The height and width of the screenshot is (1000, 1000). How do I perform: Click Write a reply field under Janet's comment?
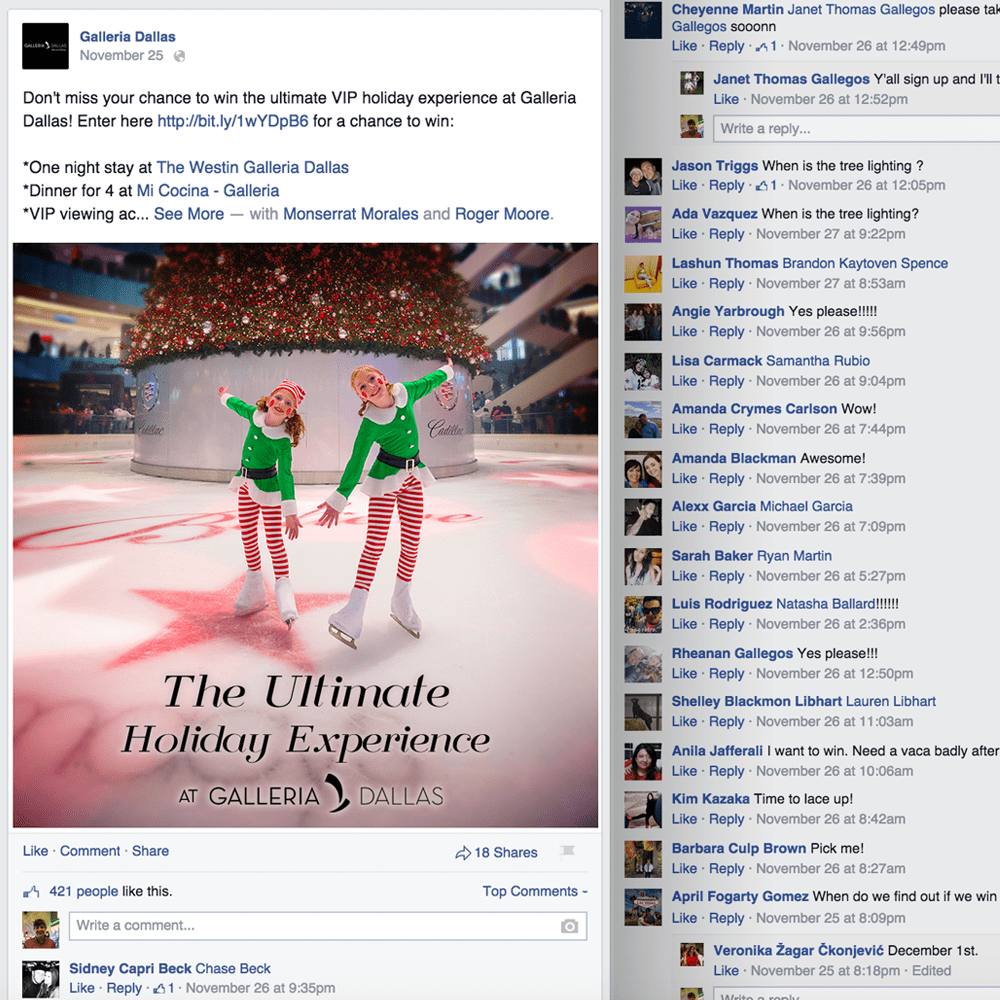(856, 128)
